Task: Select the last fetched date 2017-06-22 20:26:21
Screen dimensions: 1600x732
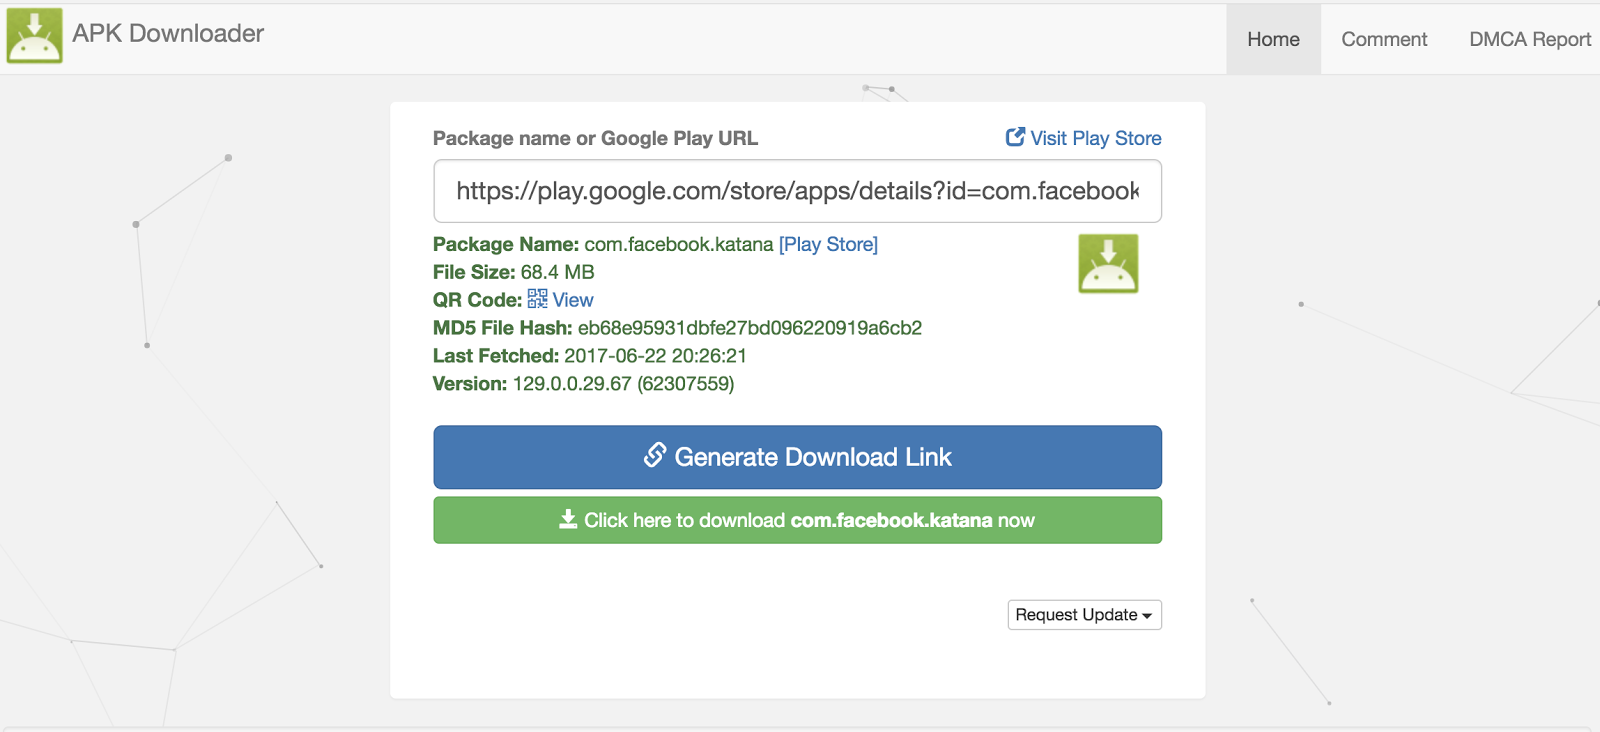Action: 655,356
